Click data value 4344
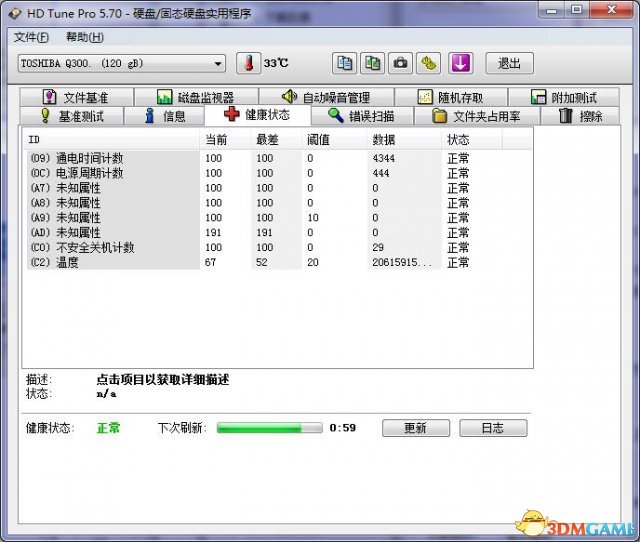Image resolution: width=640 pixels, height=542 pixels. click(383, 158)
